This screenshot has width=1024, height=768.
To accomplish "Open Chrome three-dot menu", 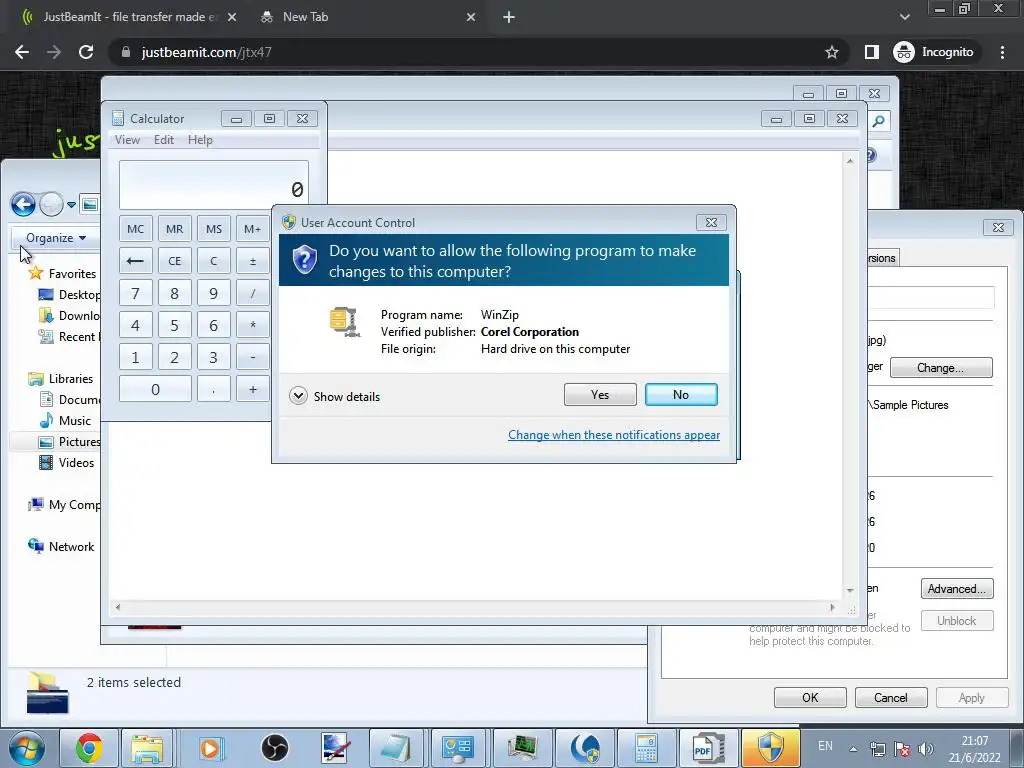I will click(x=1002, y=52).
